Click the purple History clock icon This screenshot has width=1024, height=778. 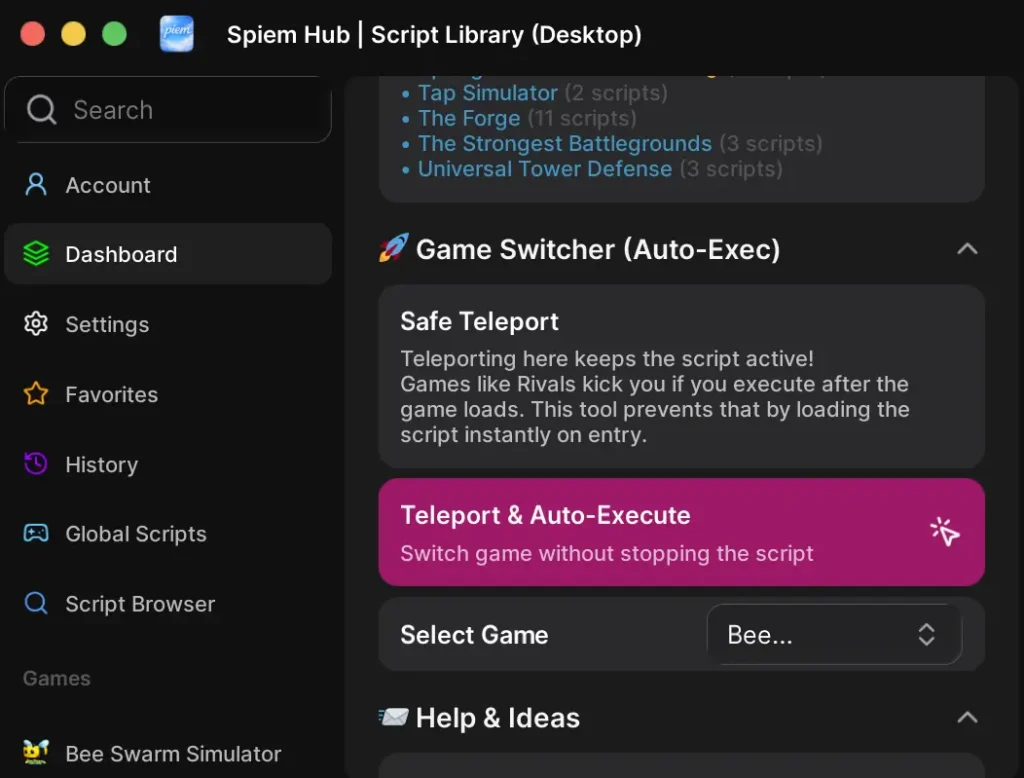(36, 463)
